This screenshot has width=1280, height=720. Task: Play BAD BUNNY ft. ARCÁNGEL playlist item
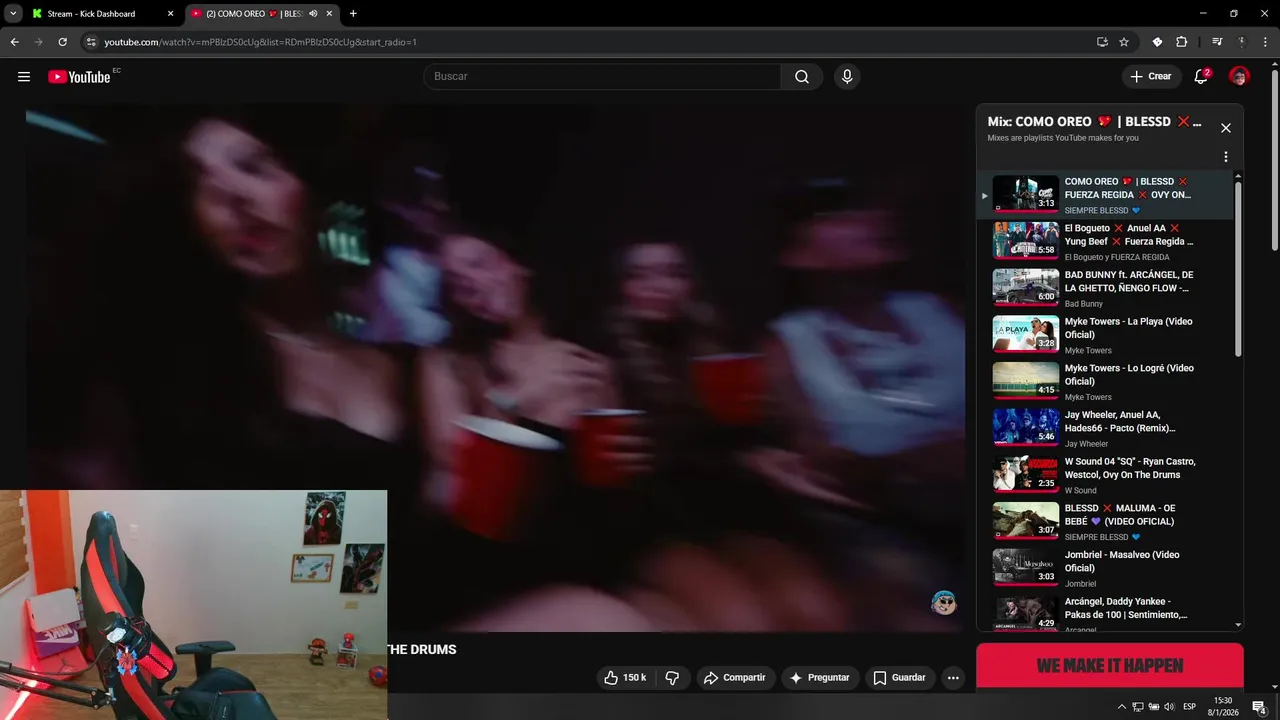[x=1106, y=289]
